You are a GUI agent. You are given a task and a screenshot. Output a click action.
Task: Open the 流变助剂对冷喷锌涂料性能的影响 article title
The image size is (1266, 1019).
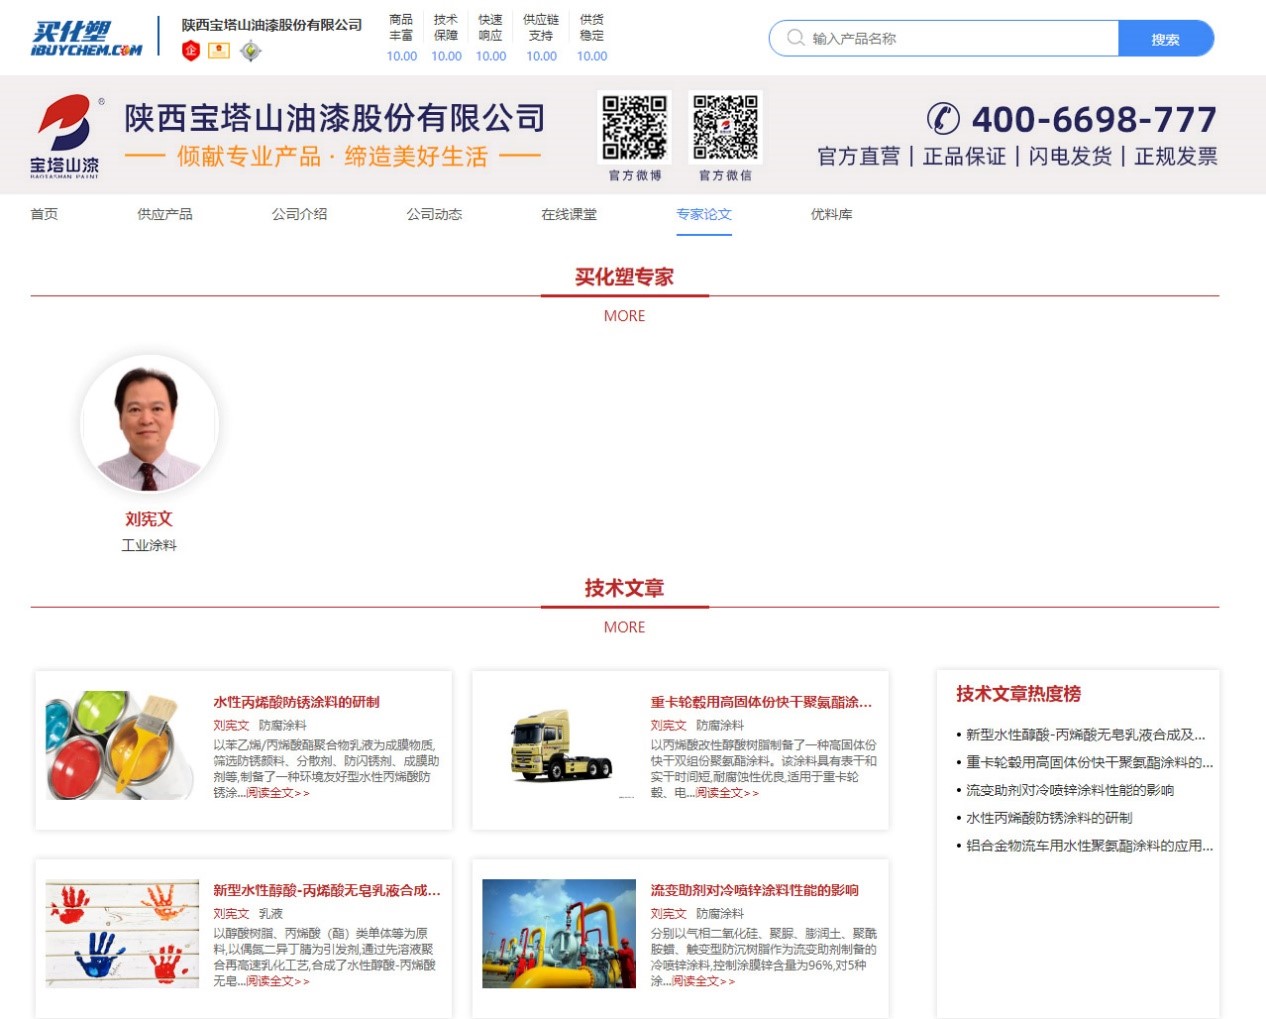point(754,890)
